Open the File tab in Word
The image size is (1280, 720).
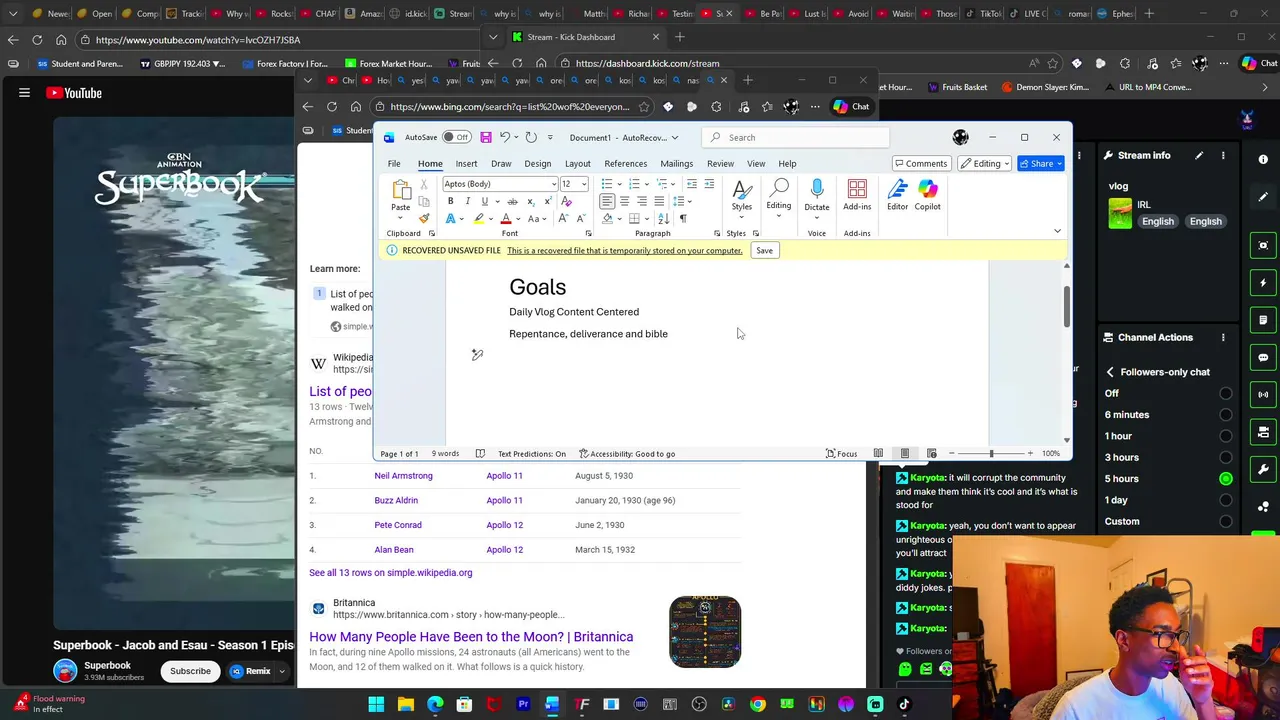tap(394, 163)
